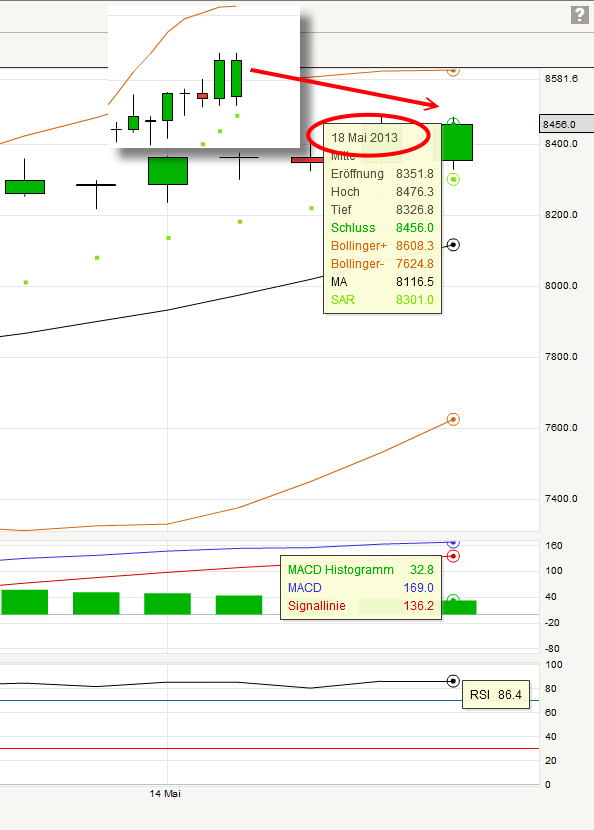594x830 pixels.
Task: Click the 20 RSI axis label
Action: 551,761
